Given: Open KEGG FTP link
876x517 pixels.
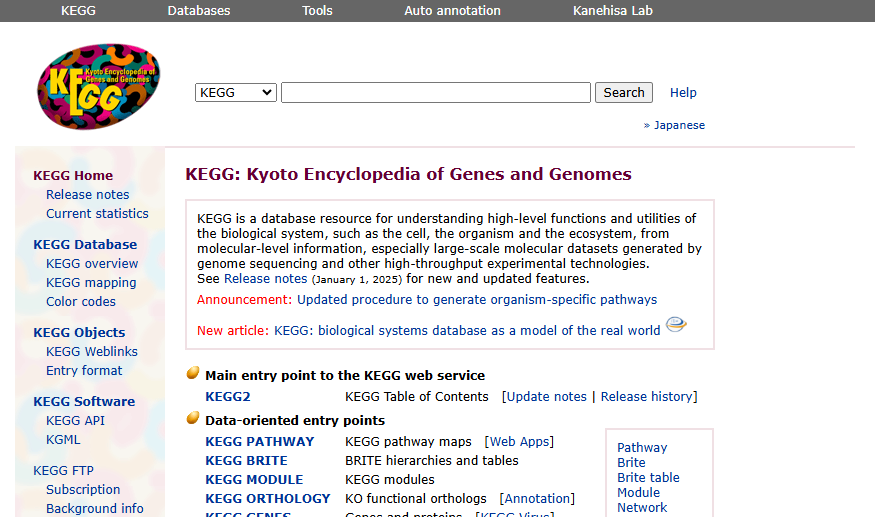Looking at the screenshot, I should [63, 471].
